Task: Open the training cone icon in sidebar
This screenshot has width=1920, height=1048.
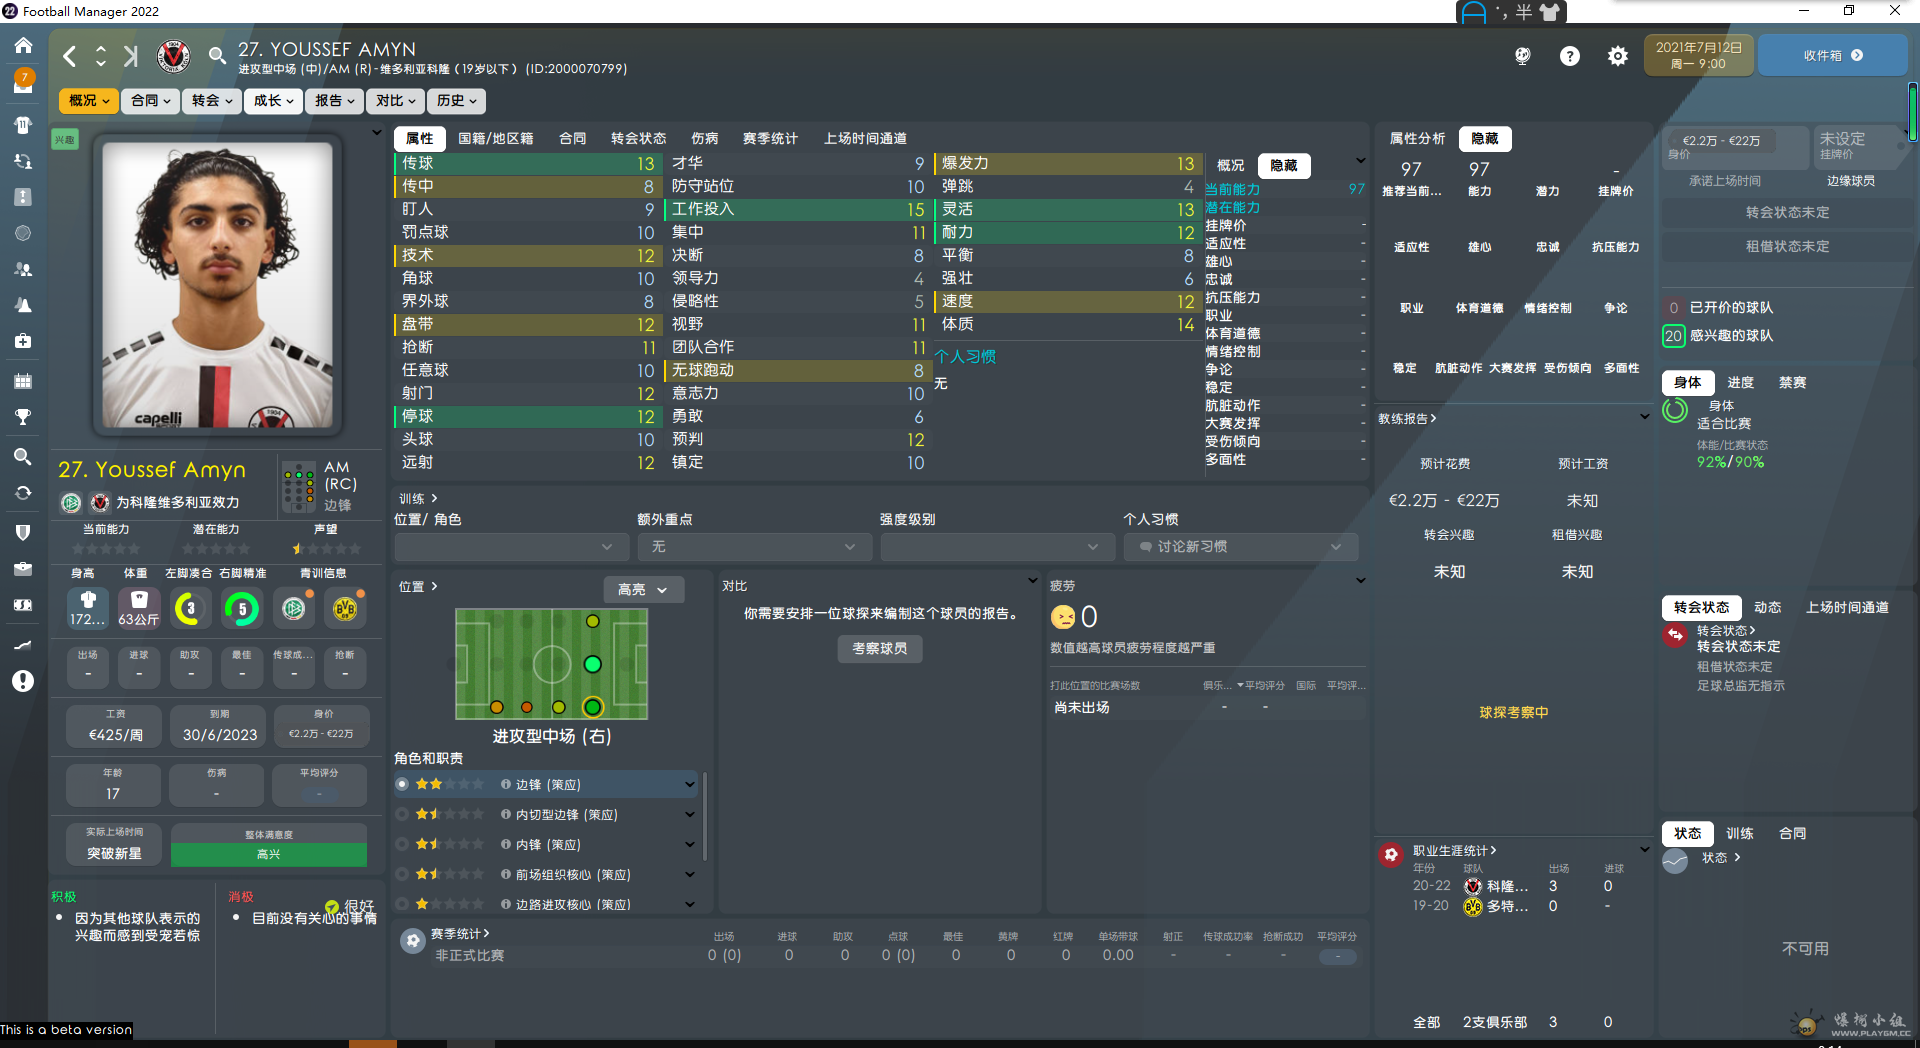Action: pos(23,305)
